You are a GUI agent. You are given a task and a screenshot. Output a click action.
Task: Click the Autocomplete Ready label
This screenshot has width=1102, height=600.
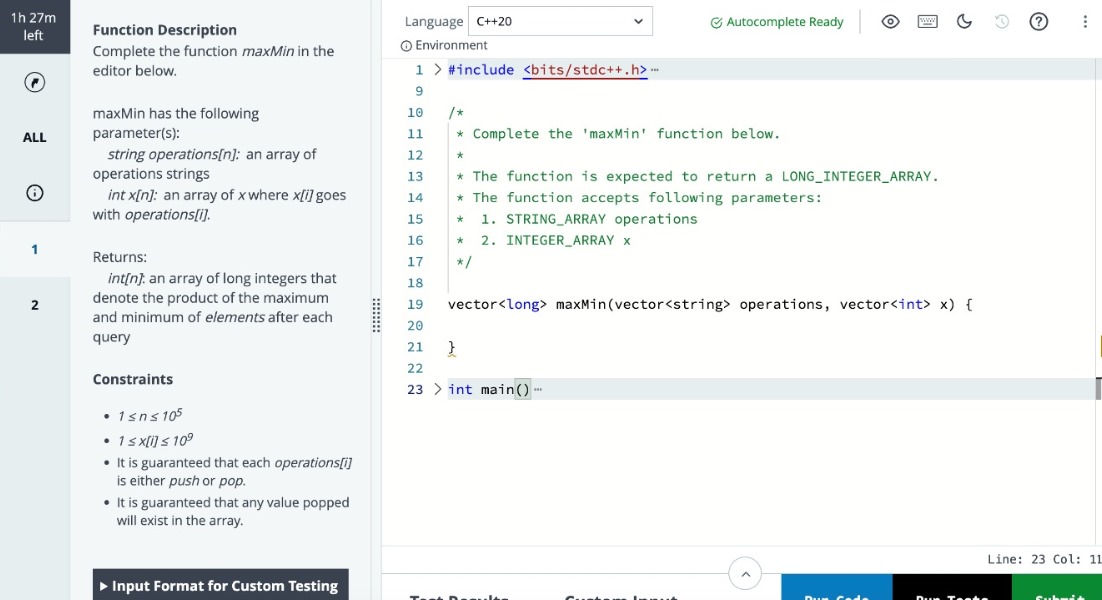pyautogui.click(x=784, y=22)
